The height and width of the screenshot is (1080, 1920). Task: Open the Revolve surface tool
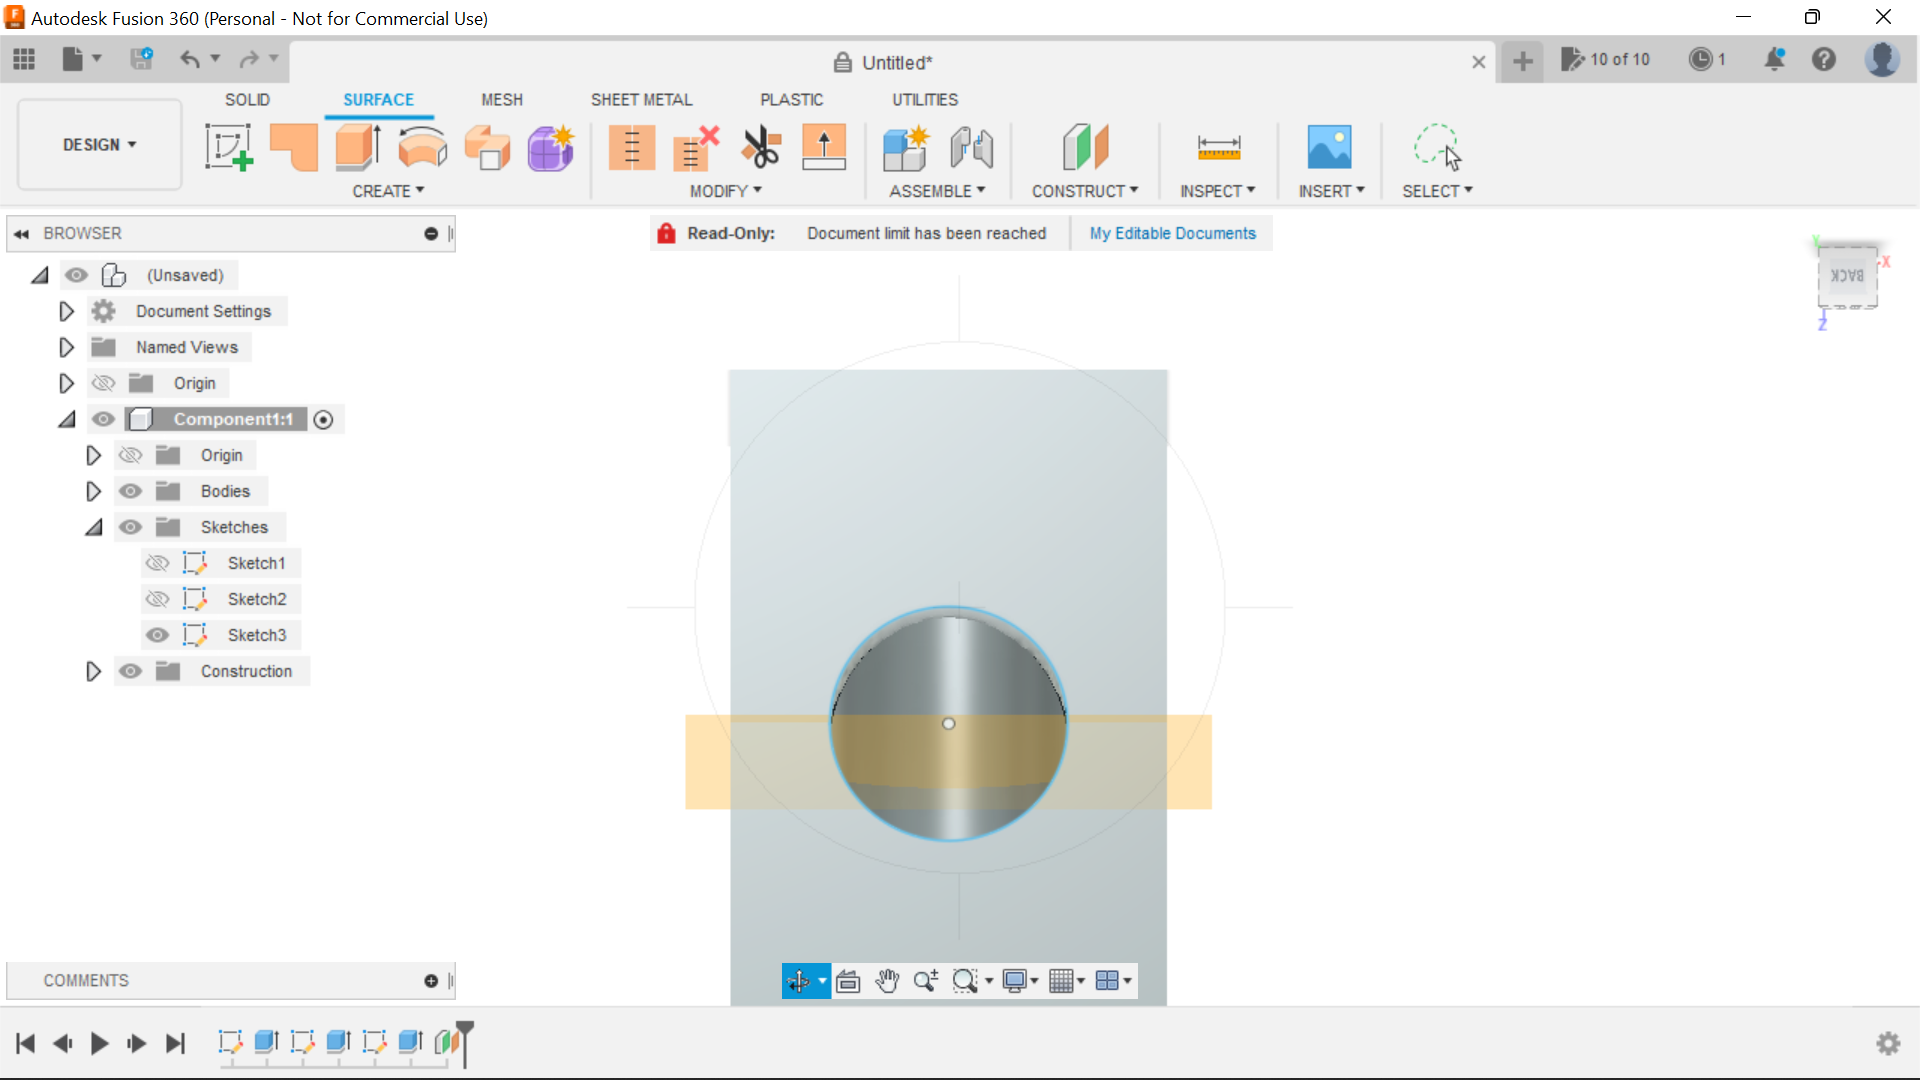[422, 147]
